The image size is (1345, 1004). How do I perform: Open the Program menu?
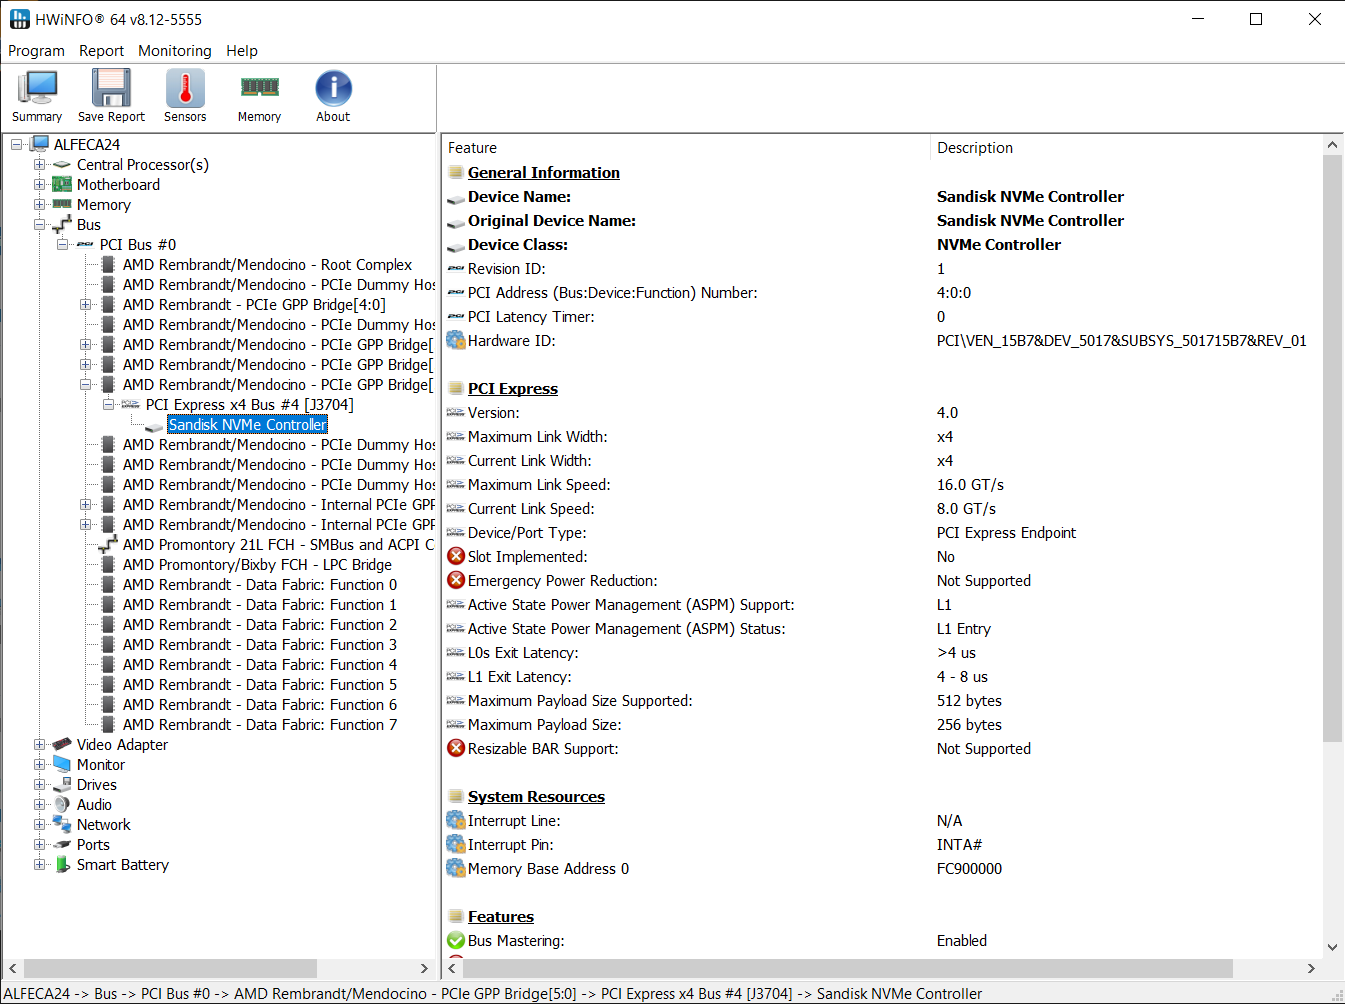point(36,50)
